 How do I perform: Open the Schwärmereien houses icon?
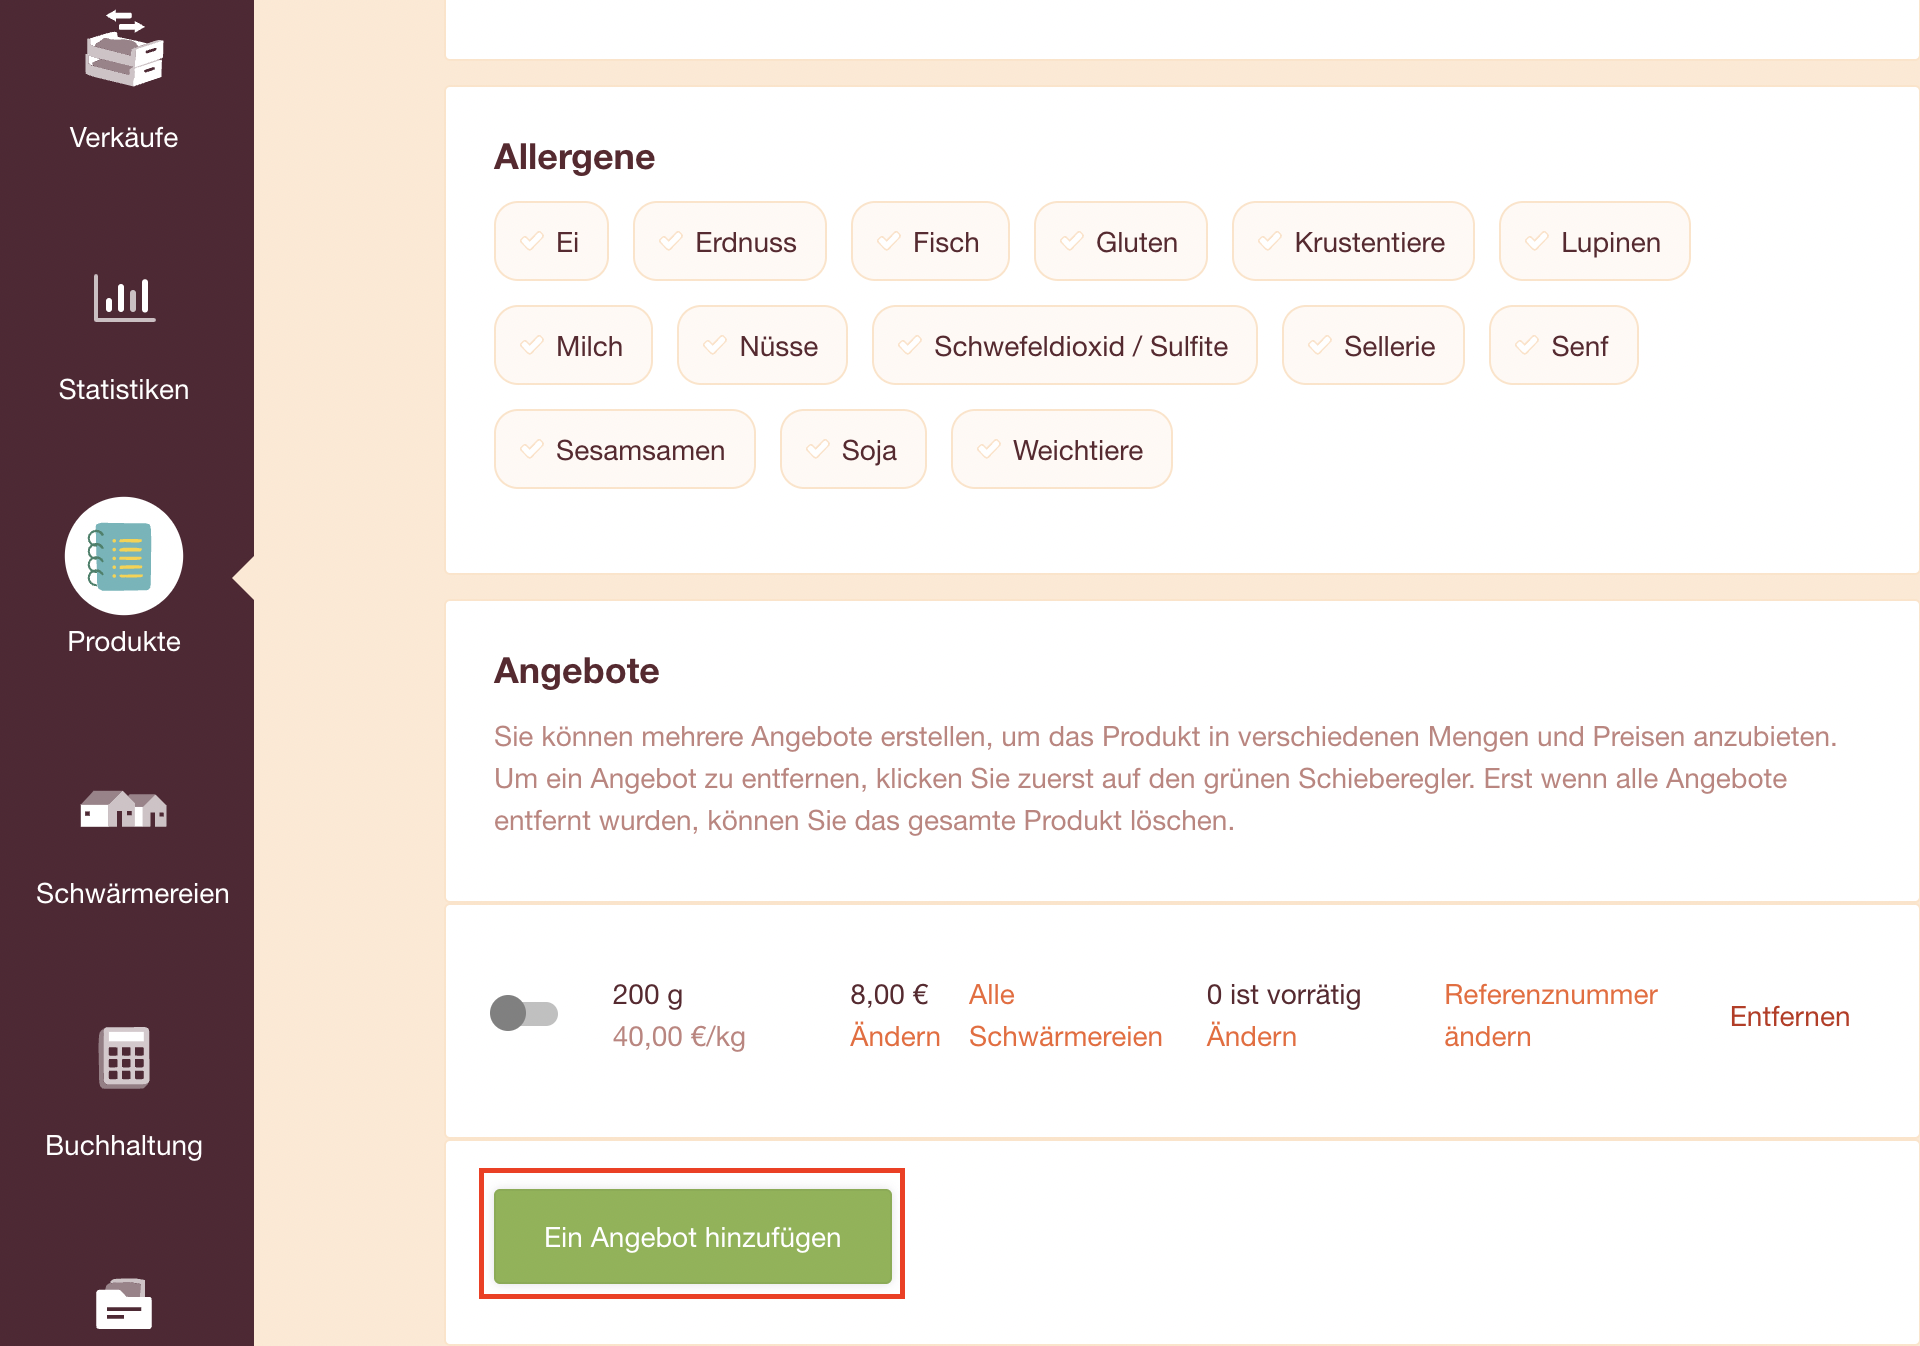pyautogui.click(x=124, y=808)
